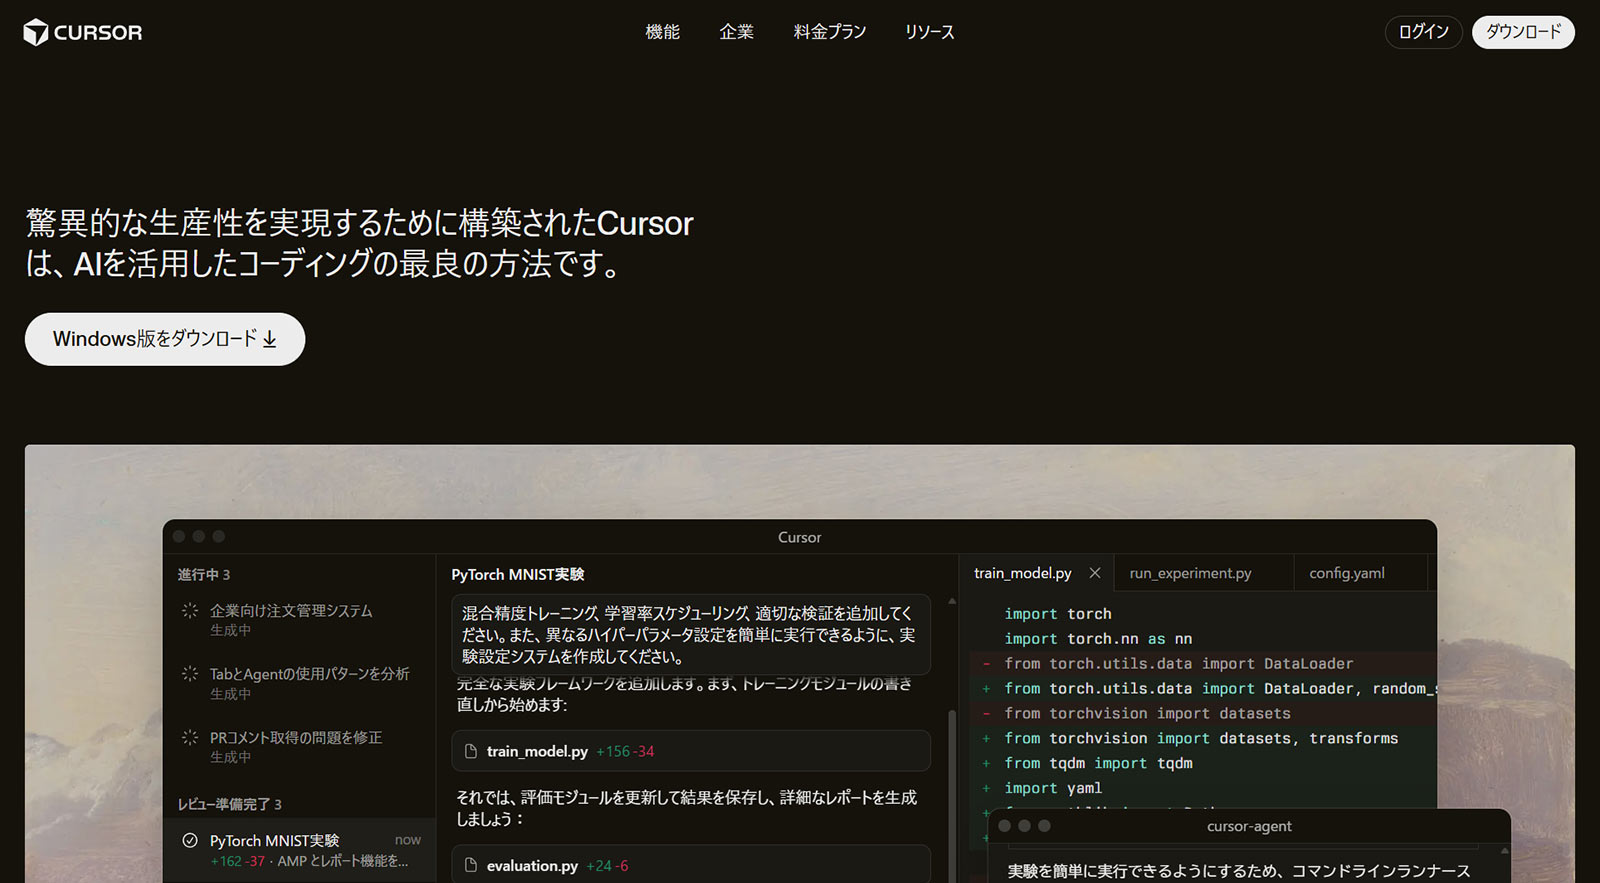Click the code line import torch.nn as nn

click(x=1098, y=639)
